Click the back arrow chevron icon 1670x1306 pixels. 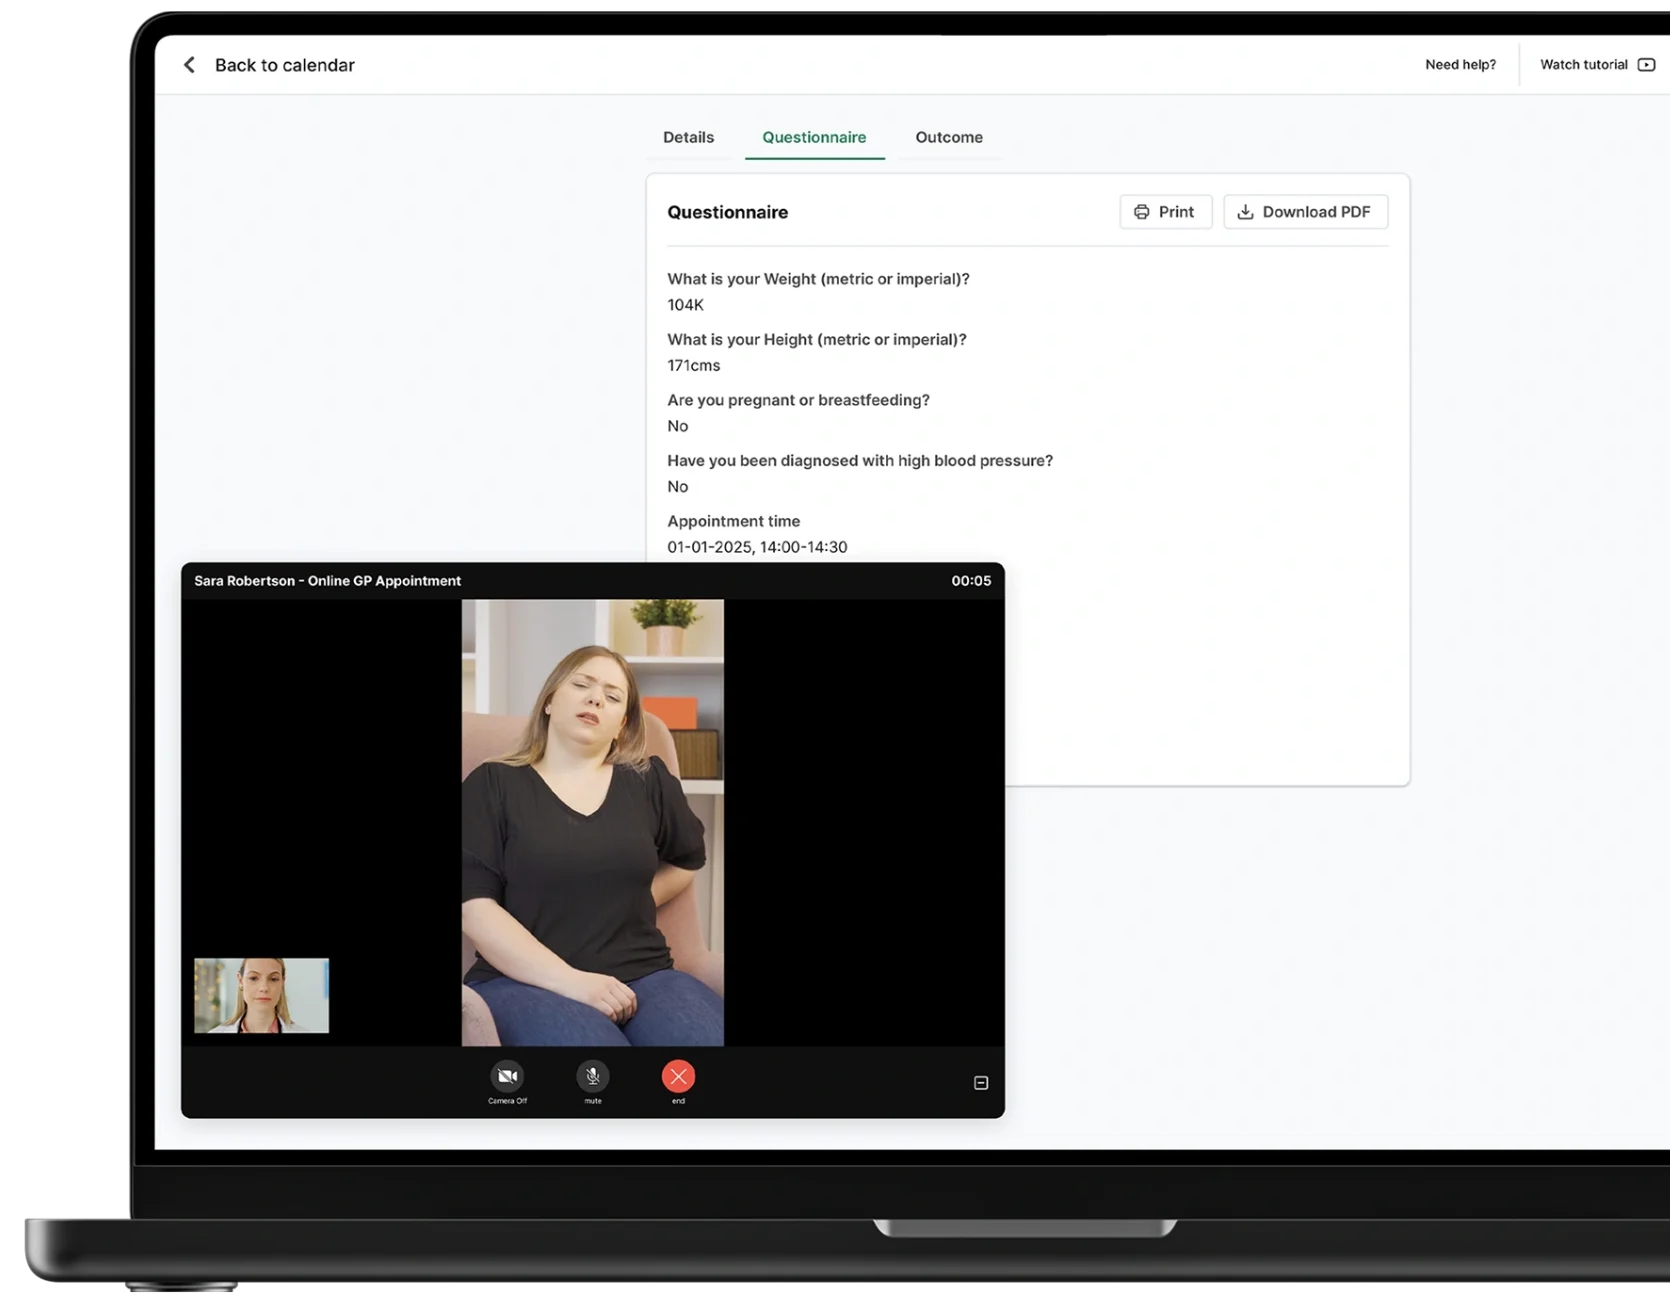click(189, 65)
